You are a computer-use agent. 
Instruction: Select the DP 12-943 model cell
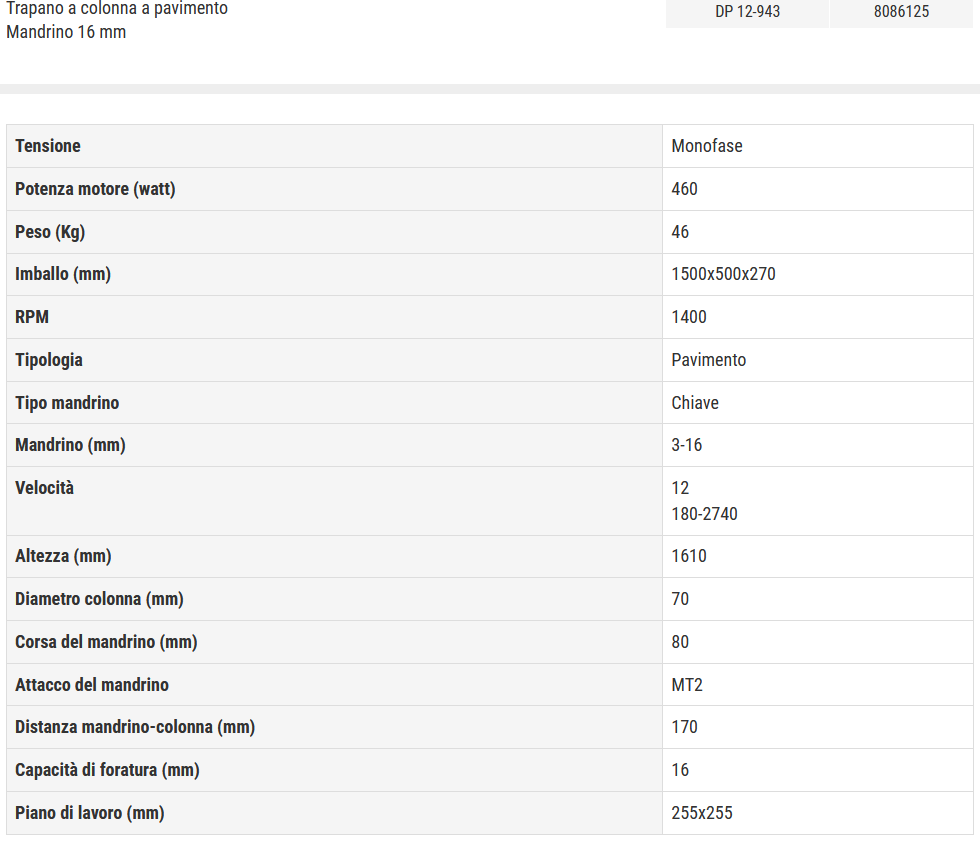(748, 12)
